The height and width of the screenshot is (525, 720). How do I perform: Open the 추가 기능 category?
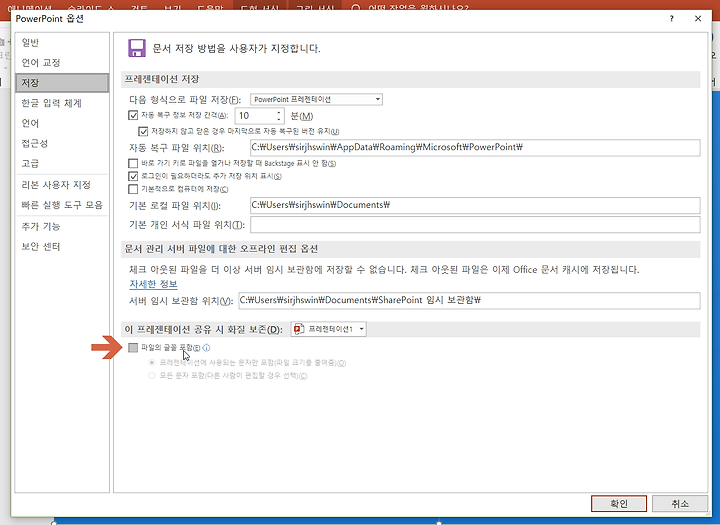(62, 226)
